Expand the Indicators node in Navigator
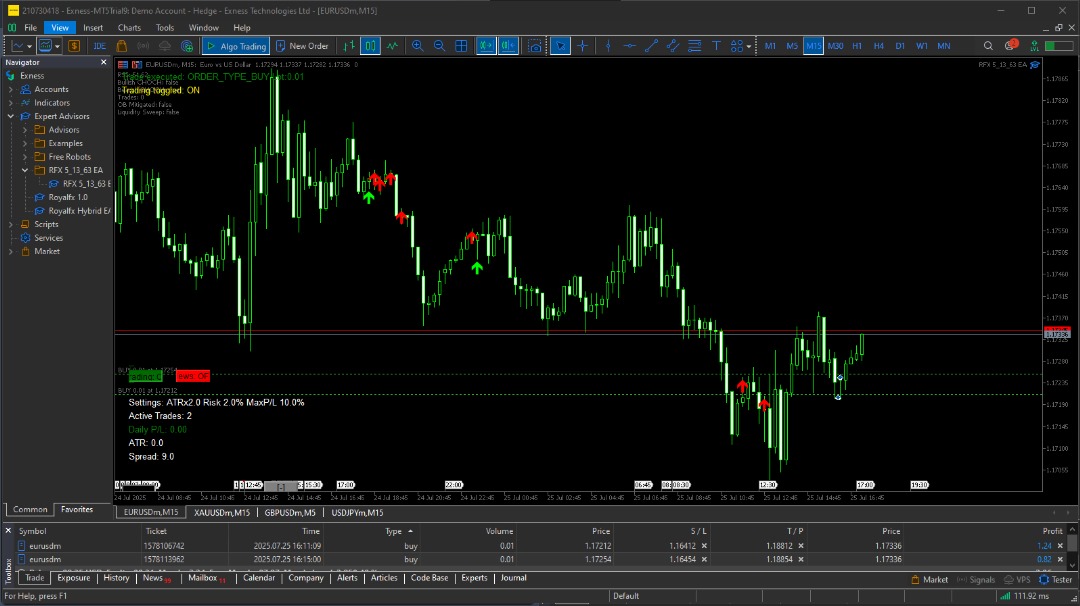 click(10, 103)
